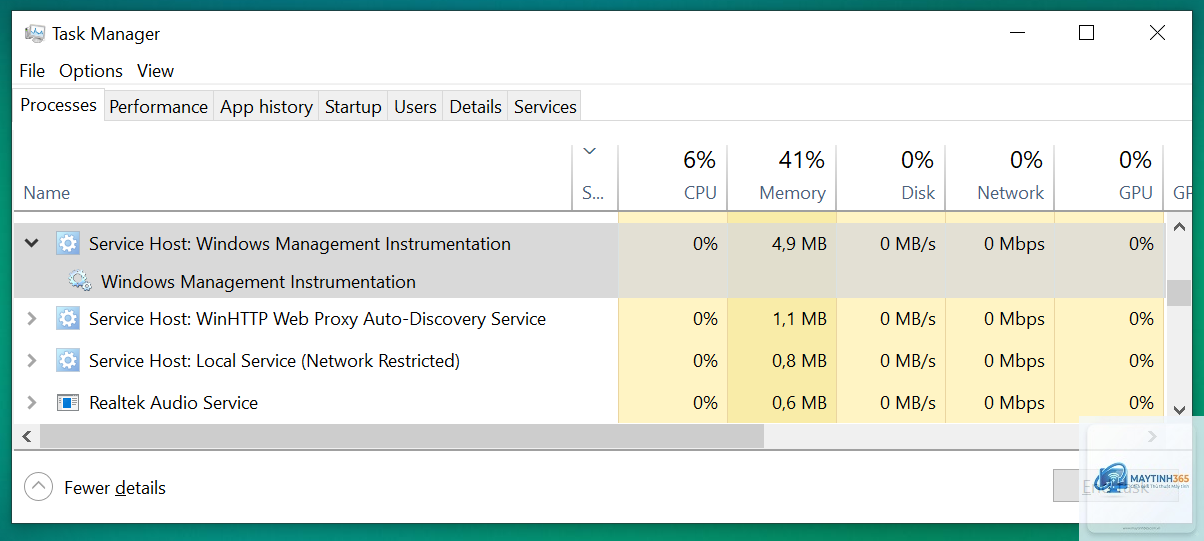1204x541 pixels.
Task: Click the Windows Management Instrumentation child service icon
Action: tap(80, 281)
